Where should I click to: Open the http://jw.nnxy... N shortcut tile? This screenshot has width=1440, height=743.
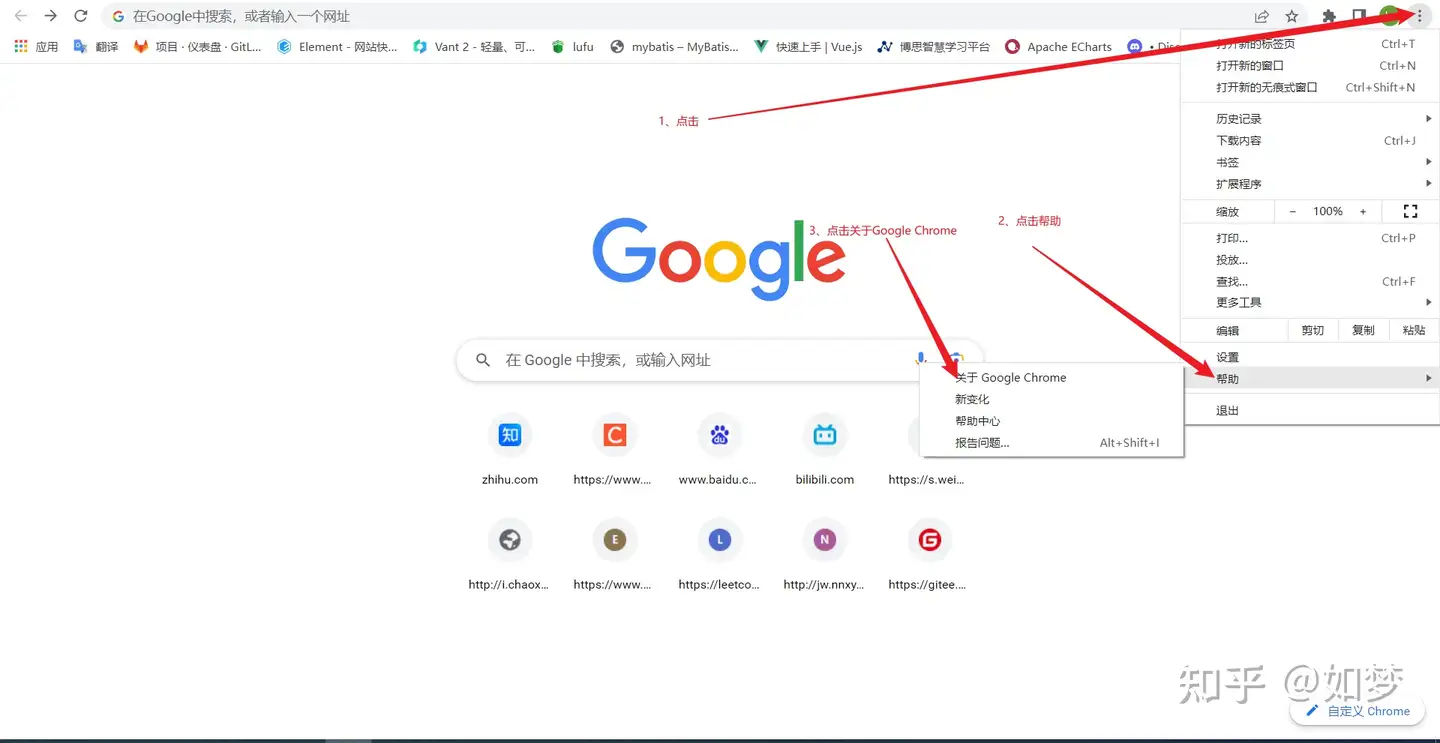point(825,553)
